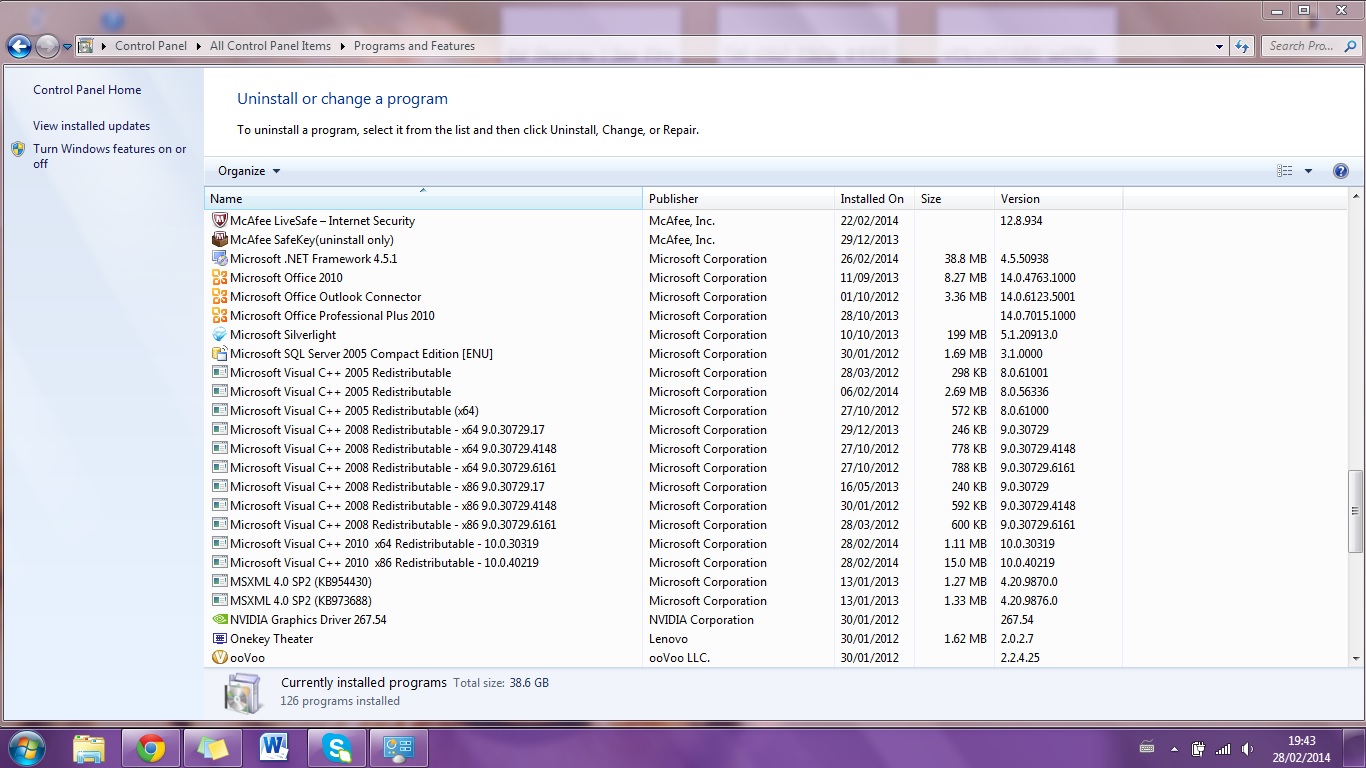Viewport: 1366px width, 768px height.
Task: Click the Visual C++ 2010 x64 Redistributable icon
Action: click(x=220, y=543)
